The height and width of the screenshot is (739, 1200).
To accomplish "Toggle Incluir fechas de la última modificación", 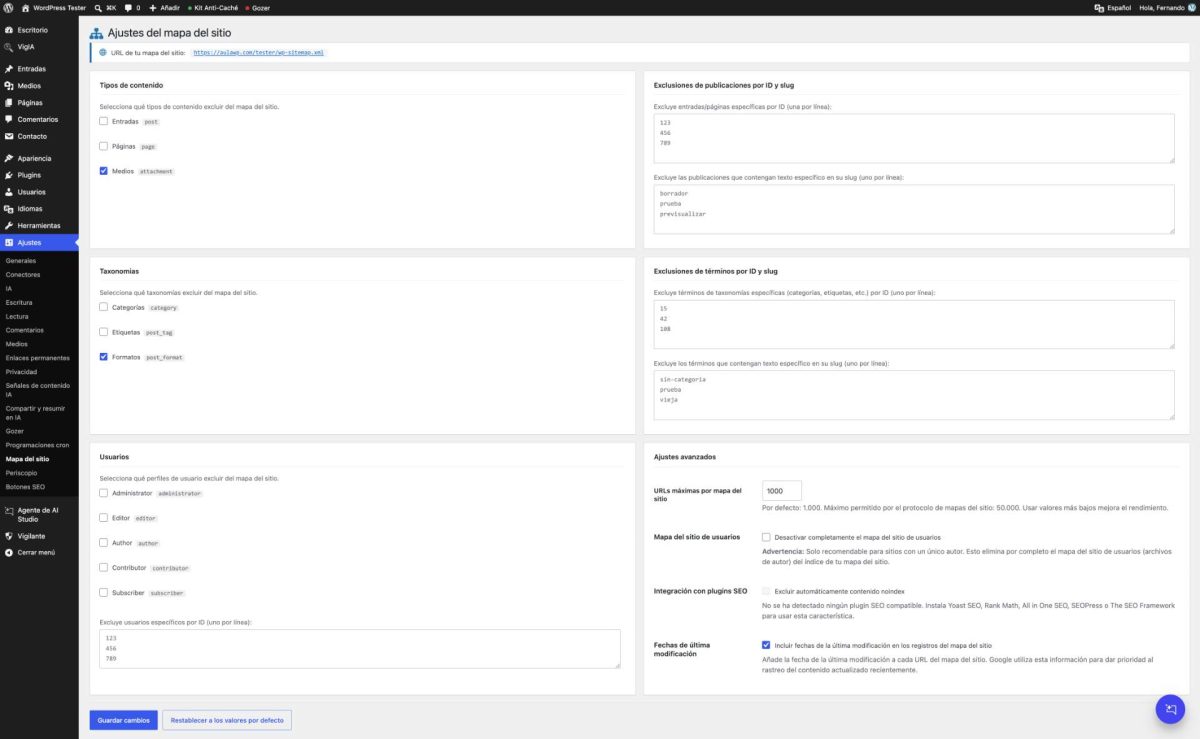I will coord(766,645).
